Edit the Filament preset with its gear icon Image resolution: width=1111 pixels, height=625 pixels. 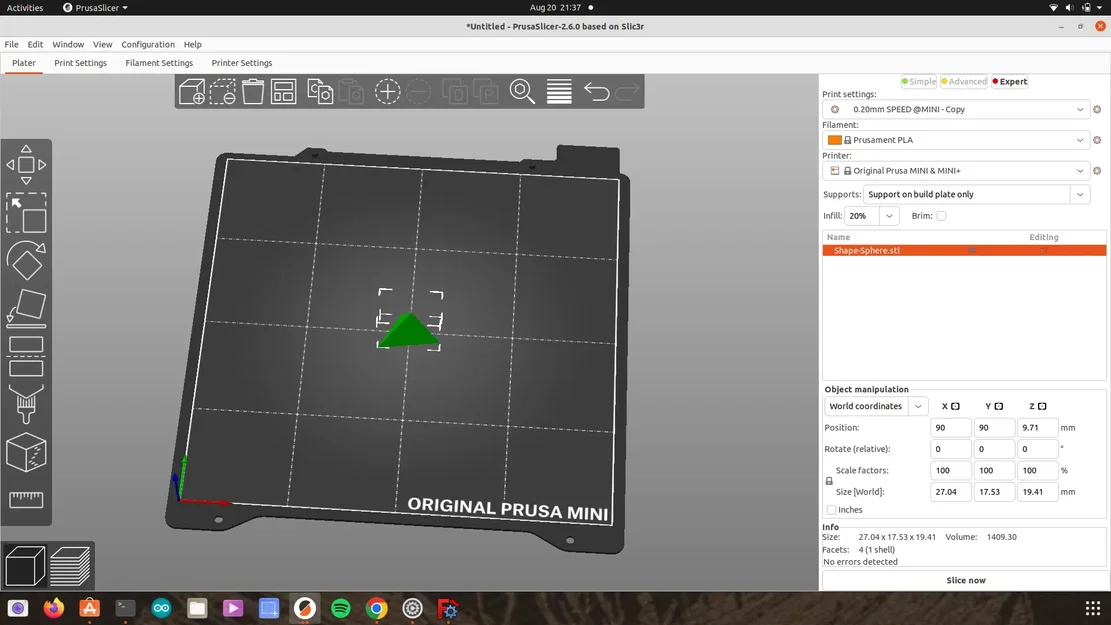coord(1097,140)
